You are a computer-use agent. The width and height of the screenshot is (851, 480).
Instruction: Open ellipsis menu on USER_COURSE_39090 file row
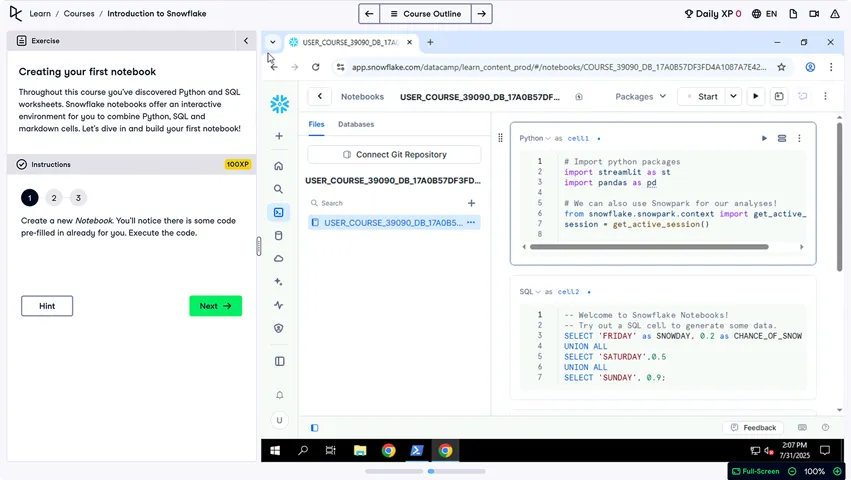point(471,223)
